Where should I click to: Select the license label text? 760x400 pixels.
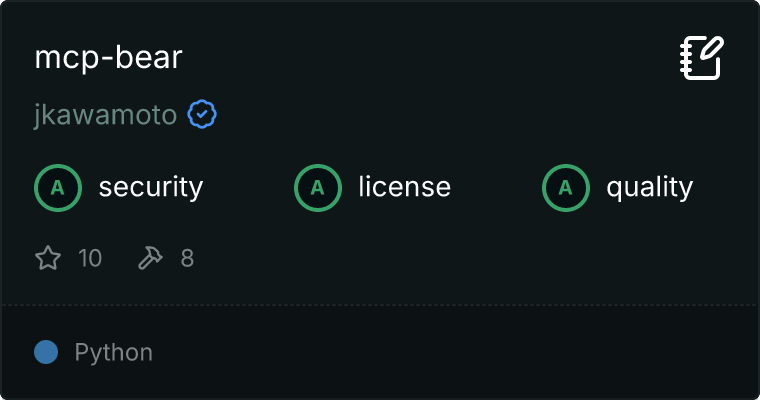point(404,187)
